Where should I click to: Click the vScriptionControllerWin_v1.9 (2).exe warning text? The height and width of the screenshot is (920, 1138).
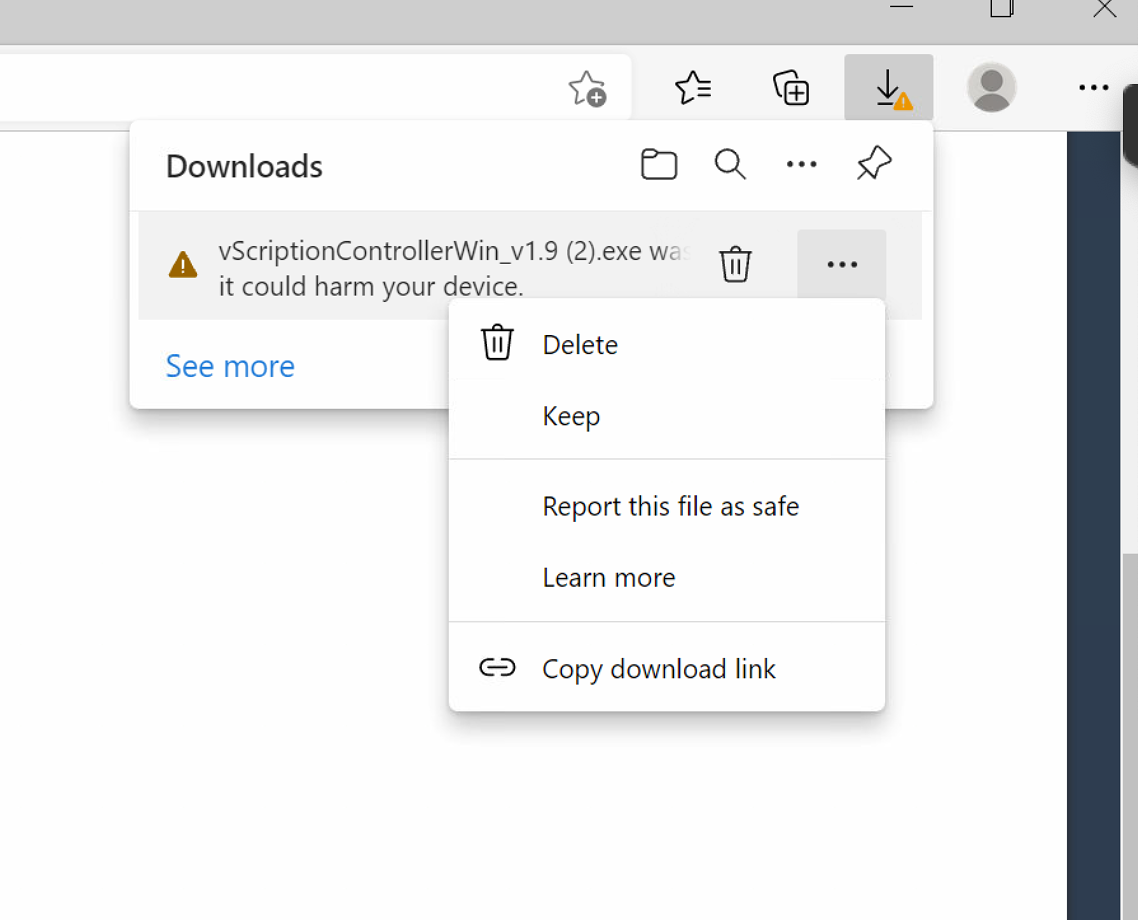point(454,268)
